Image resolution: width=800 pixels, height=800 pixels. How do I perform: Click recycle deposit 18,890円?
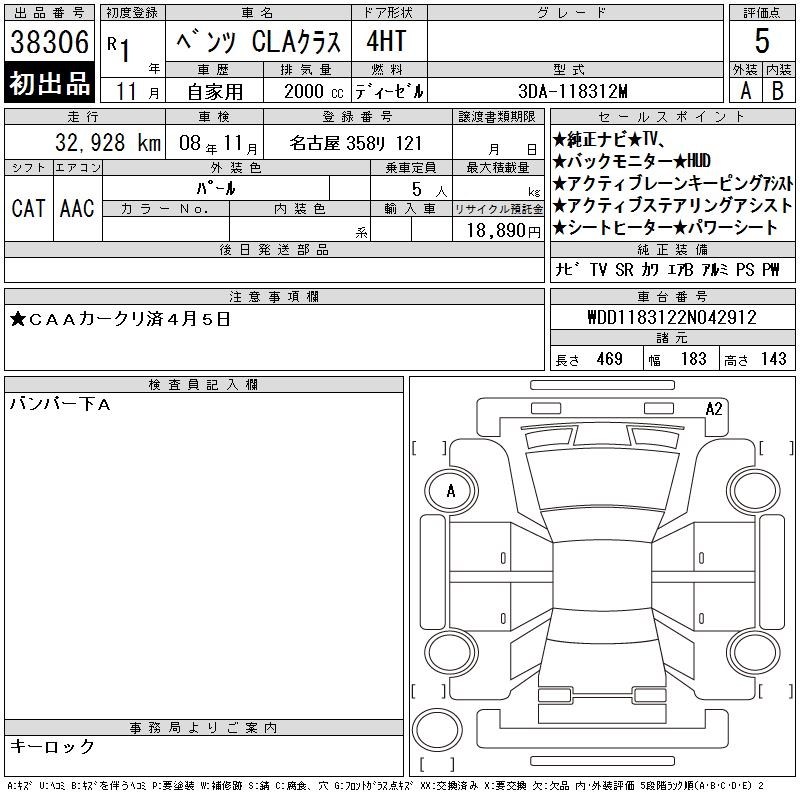tap(504, 231)
